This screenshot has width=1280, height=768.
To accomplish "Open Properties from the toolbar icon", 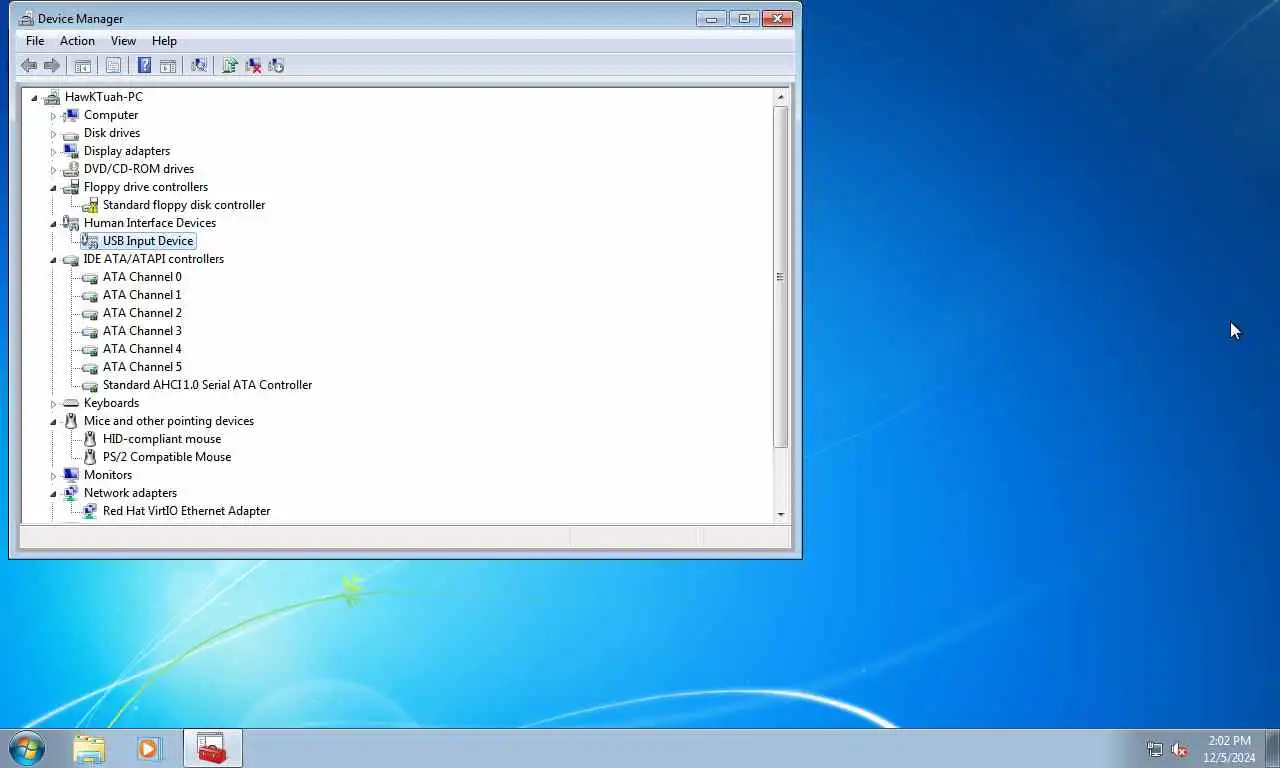I will [x=113, y=66].
